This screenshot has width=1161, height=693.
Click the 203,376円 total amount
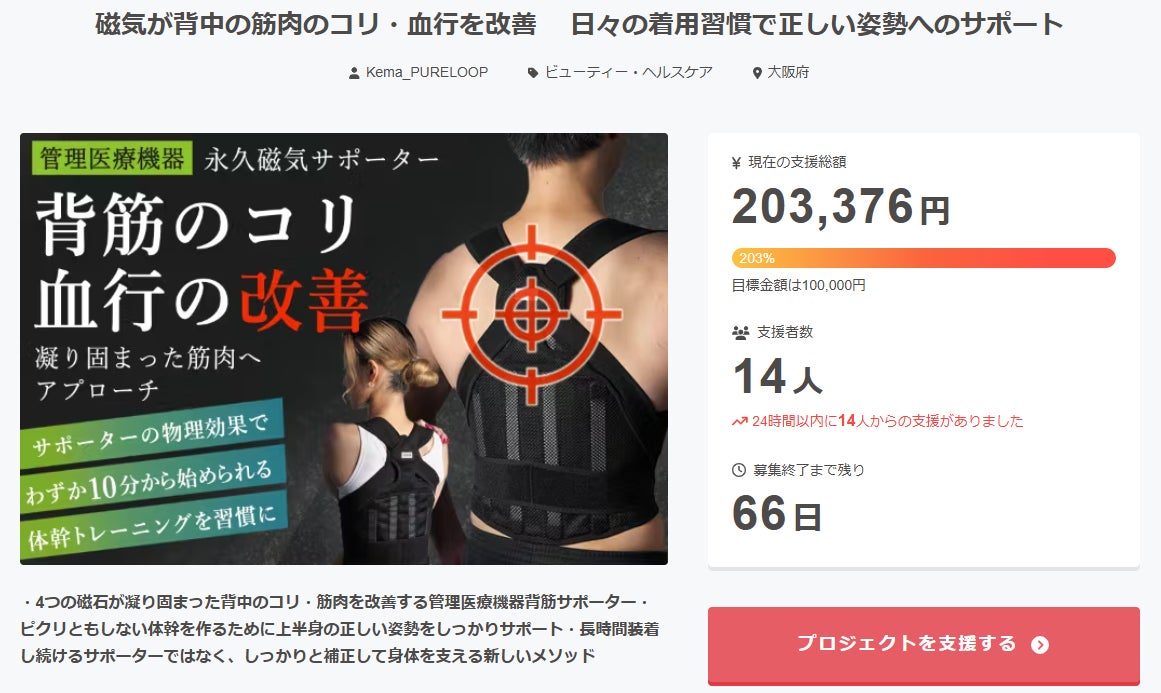841,207
